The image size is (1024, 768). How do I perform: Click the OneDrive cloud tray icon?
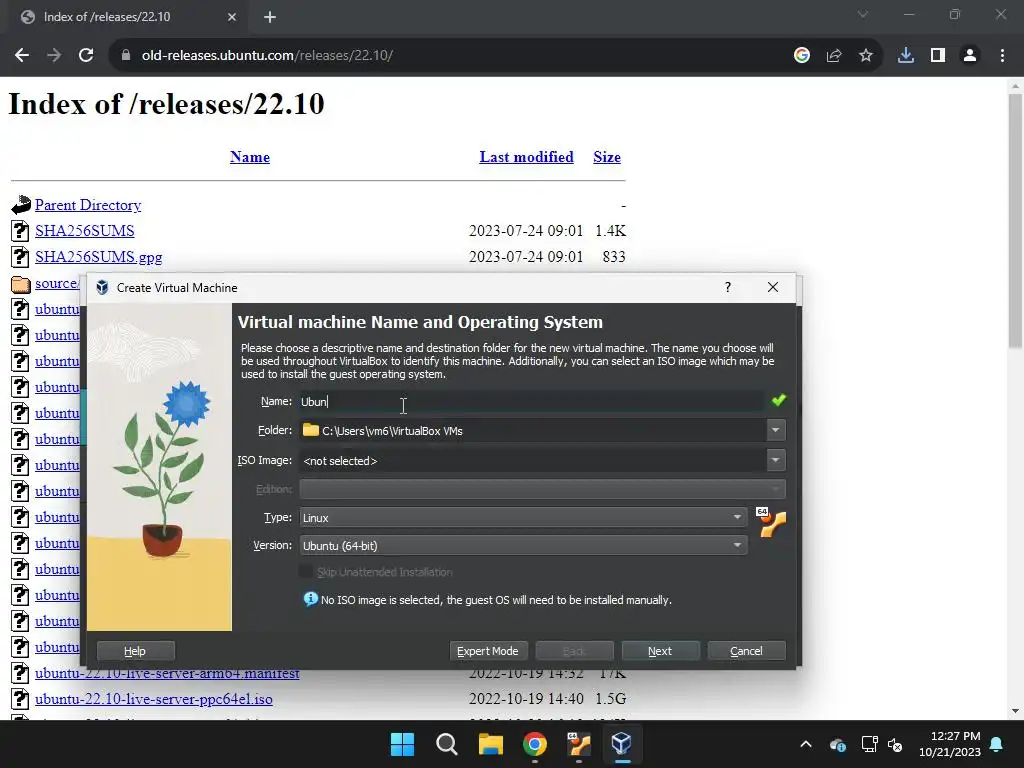tap(838, 744)
